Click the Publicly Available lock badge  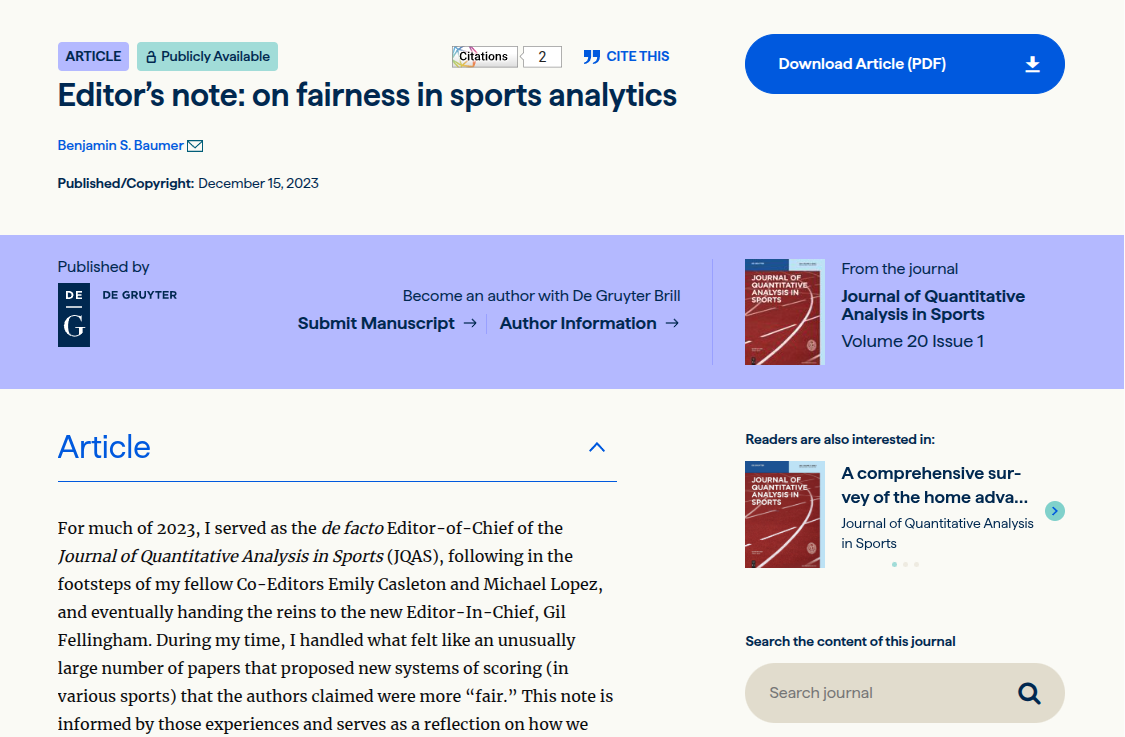(x=207, y=57)
